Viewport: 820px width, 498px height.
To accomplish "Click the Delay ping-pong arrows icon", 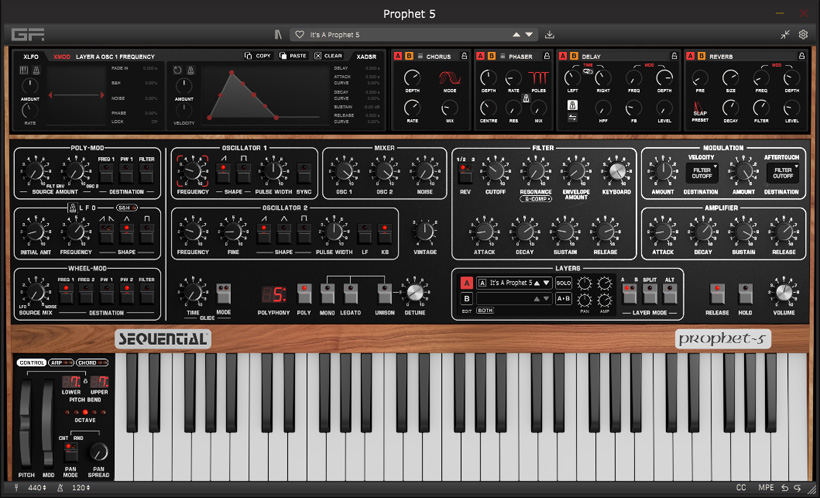I will 573,118.
